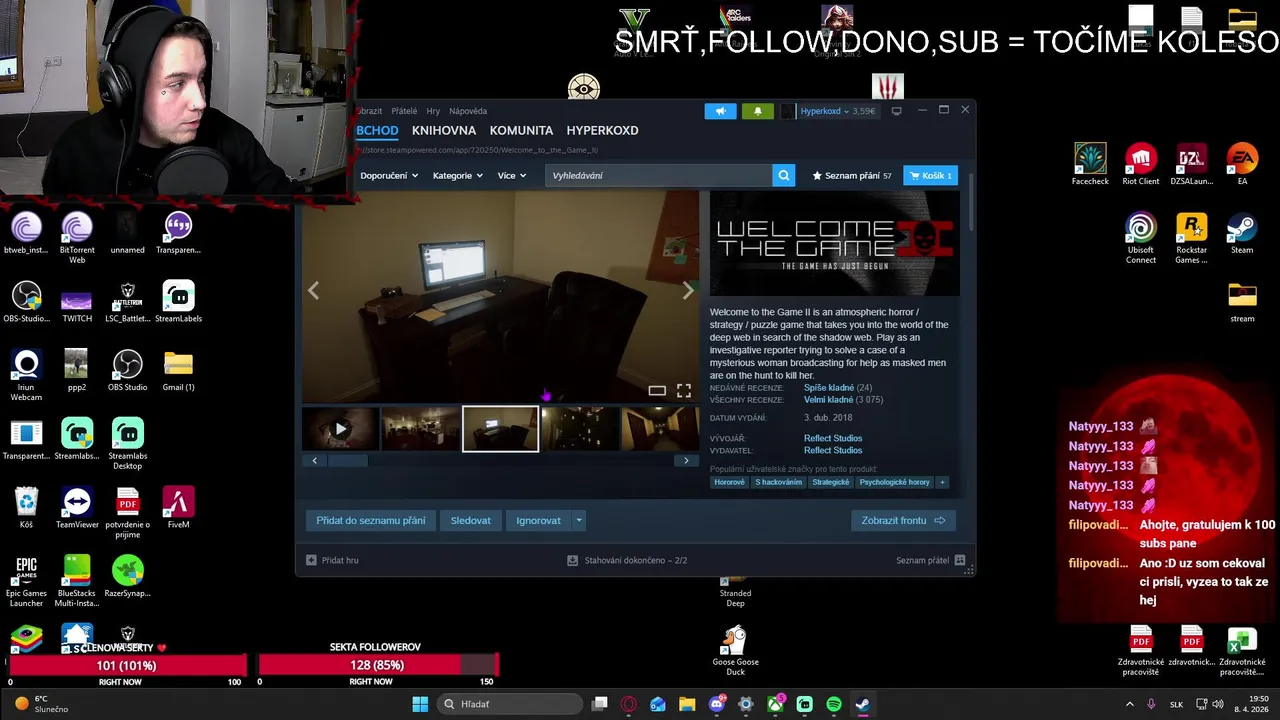The width and height of the screenshot is (1280, 720).
Task: Open the Epic Games Launcher desktop icon
Action: click(26, 582)
